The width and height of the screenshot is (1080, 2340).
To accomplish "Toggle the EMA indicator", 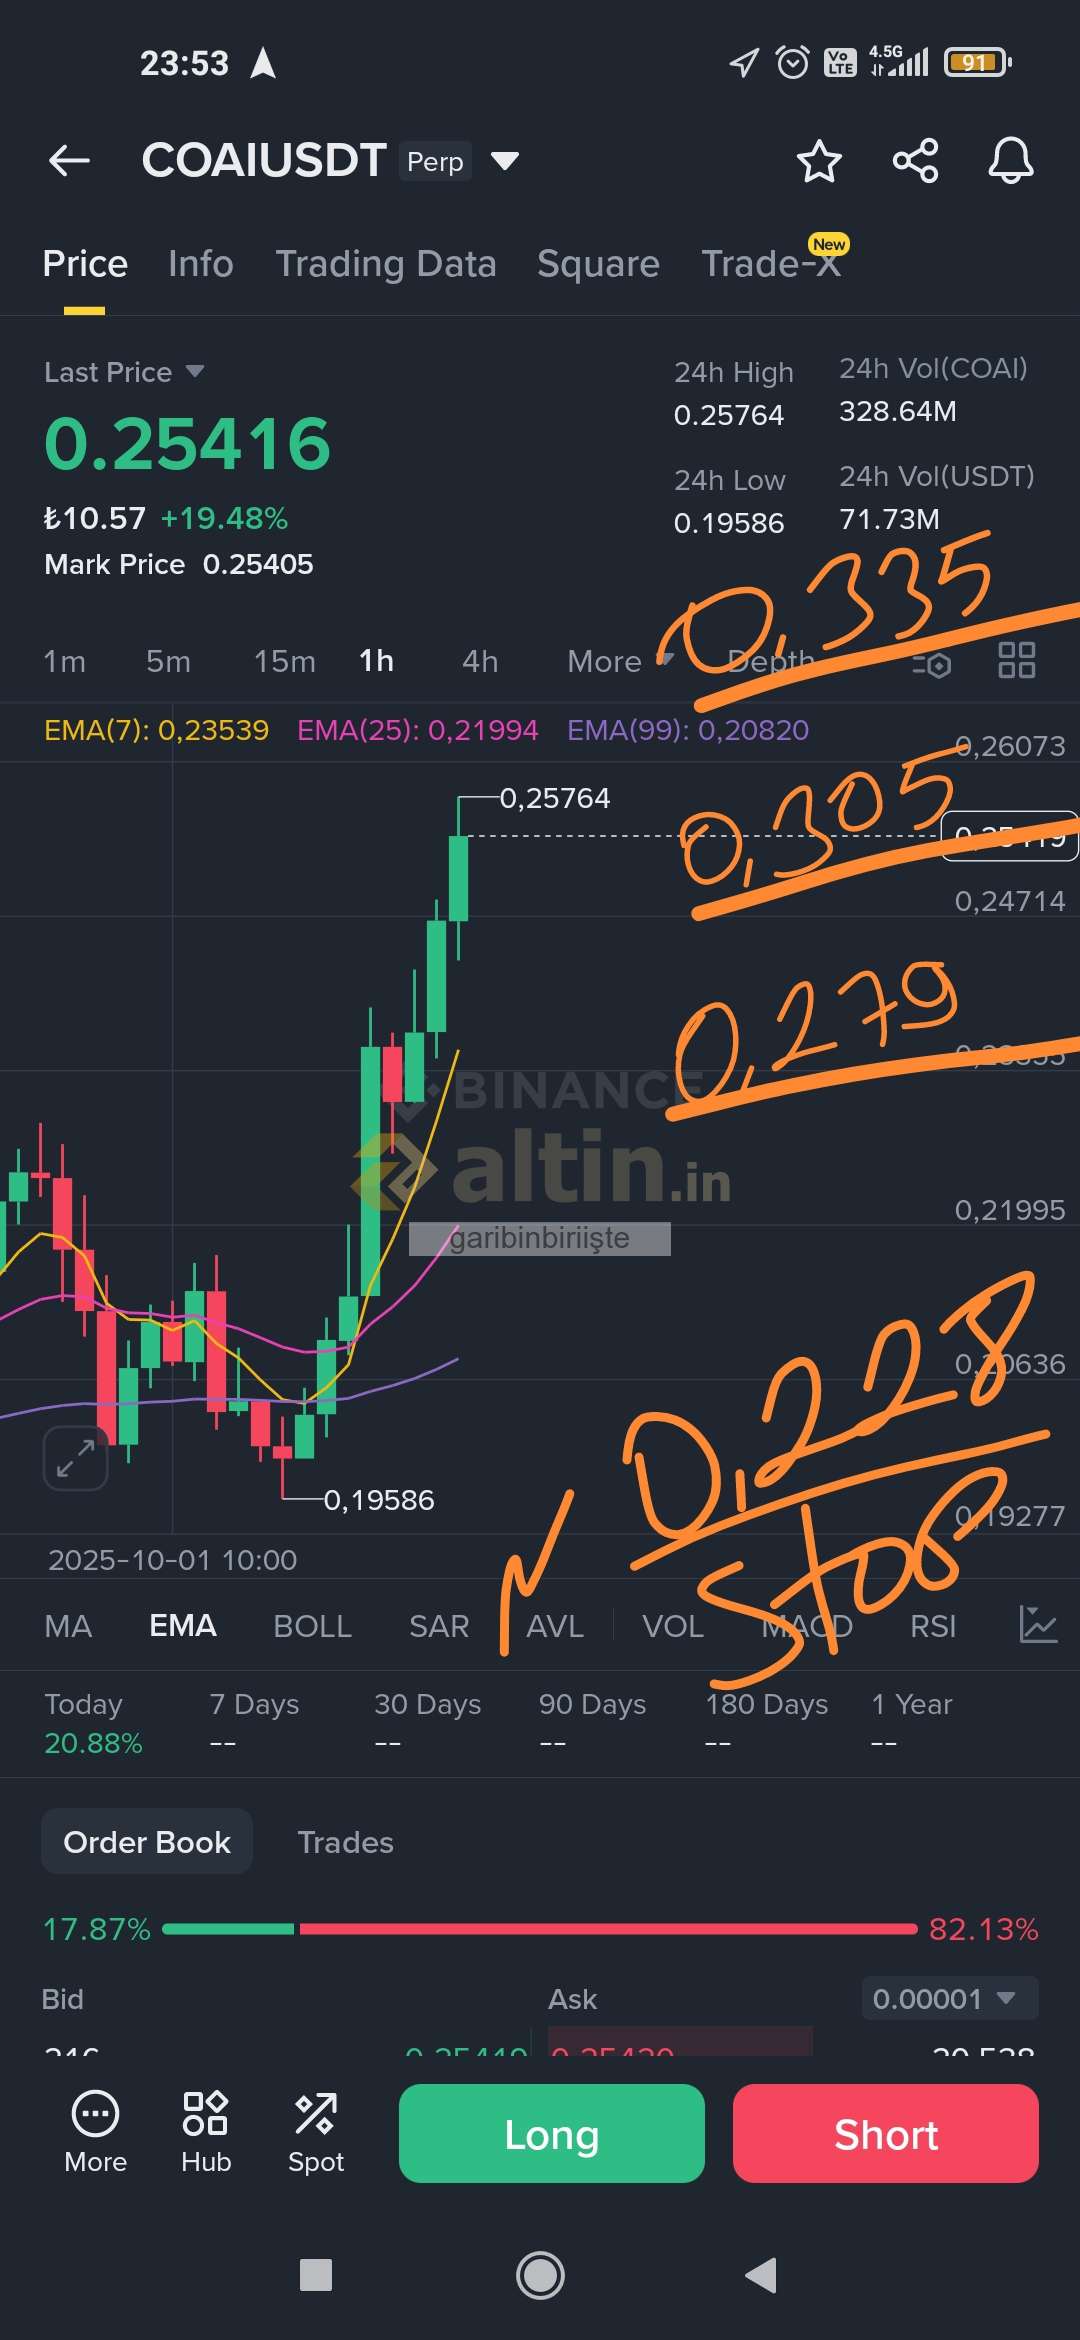I will coord(183,1626).
